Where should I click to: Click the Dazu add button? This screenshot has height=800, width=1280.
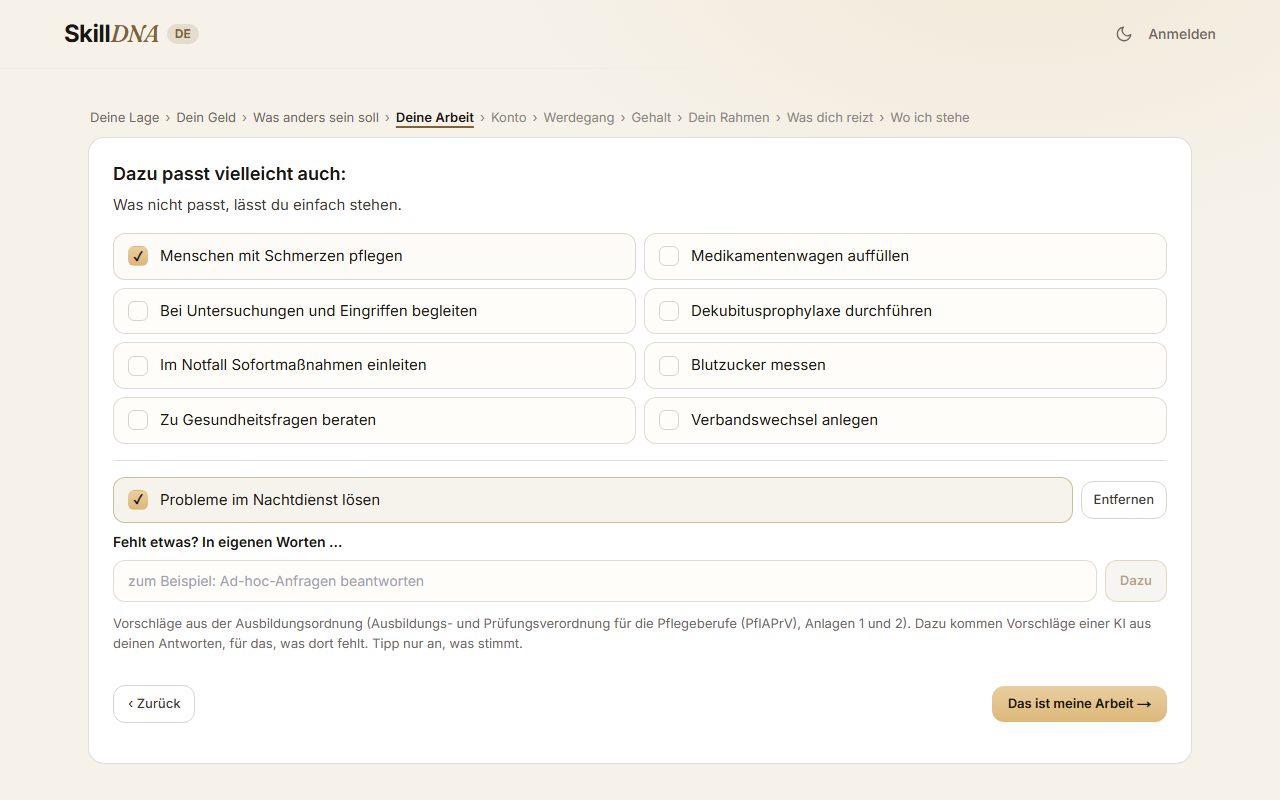tap(1136, 581)
